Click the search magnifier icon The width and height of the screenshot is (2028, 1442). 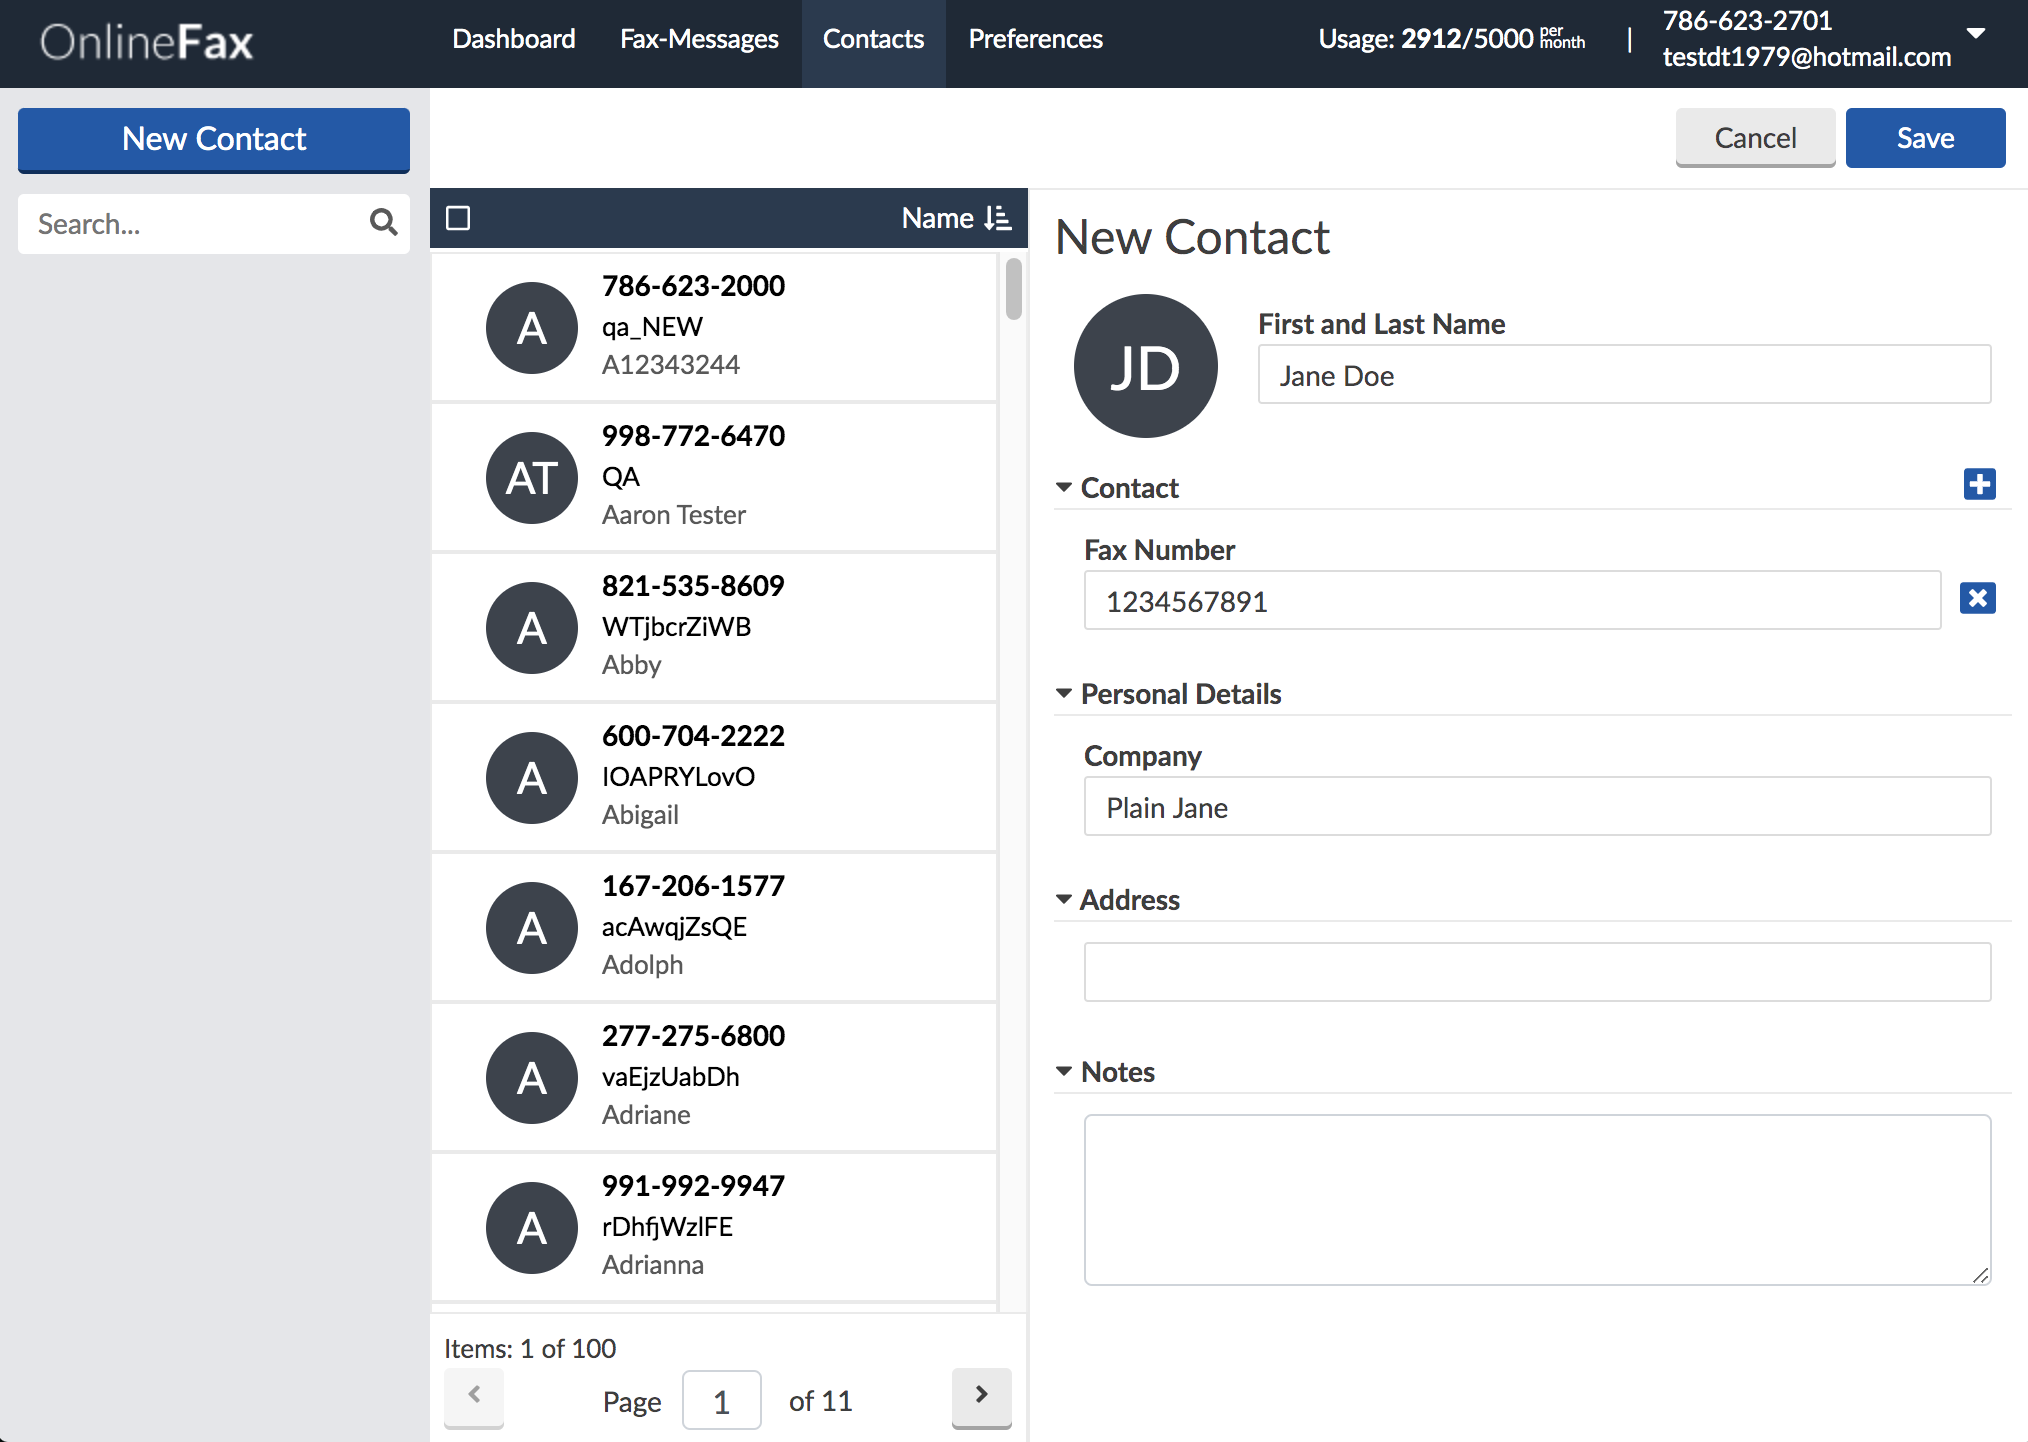383,222
